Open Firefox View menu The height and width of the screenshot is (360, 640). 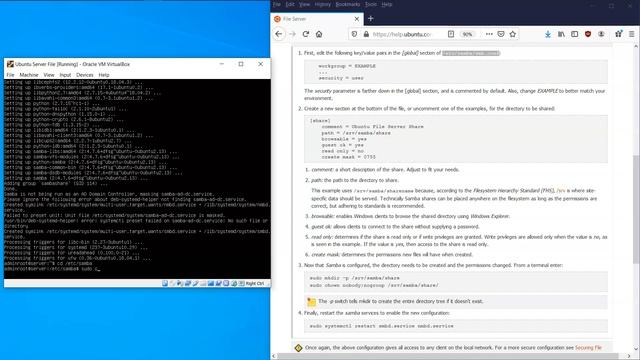click(x=304, y=4)
